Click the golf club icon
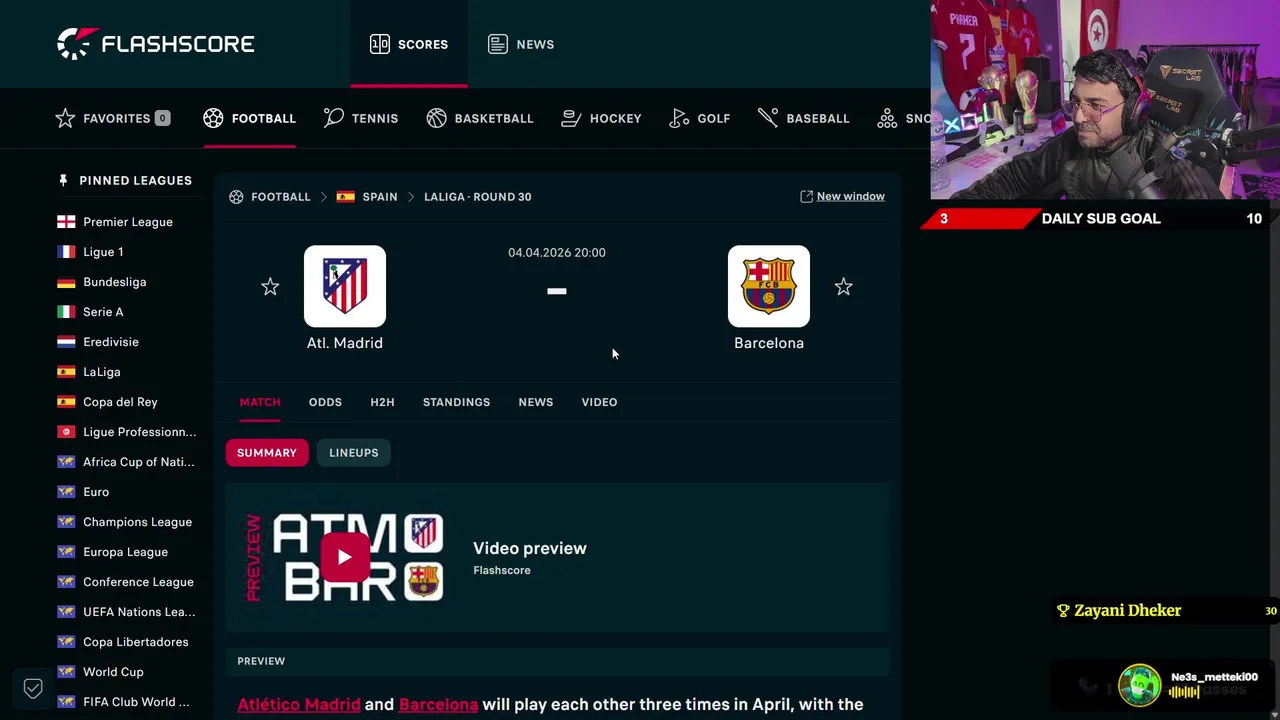1280x720 pixels. [x=679, y=118]
